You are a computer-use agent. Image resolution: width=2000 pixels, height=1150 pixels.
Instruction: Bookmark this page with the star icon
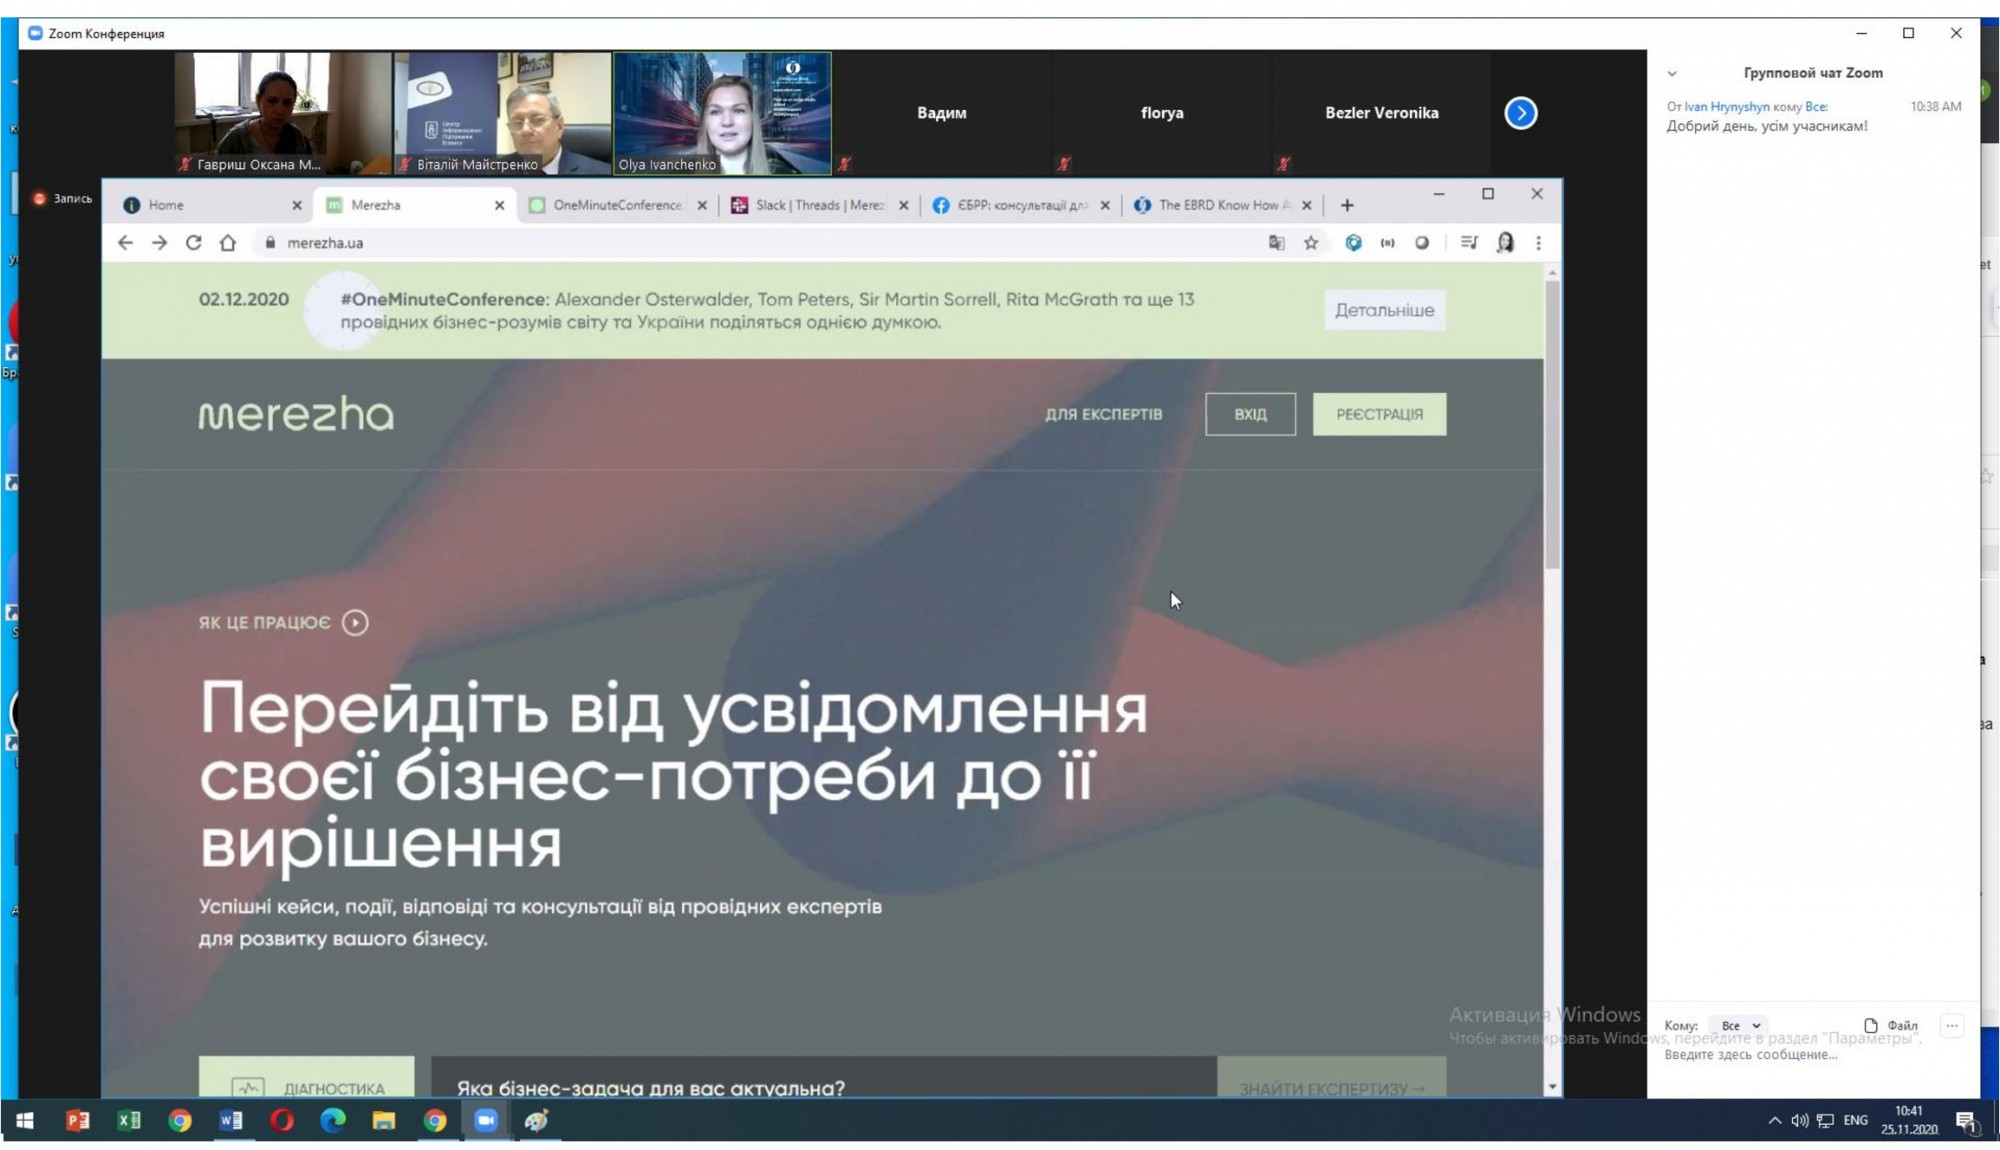[x=1311, y=243]
